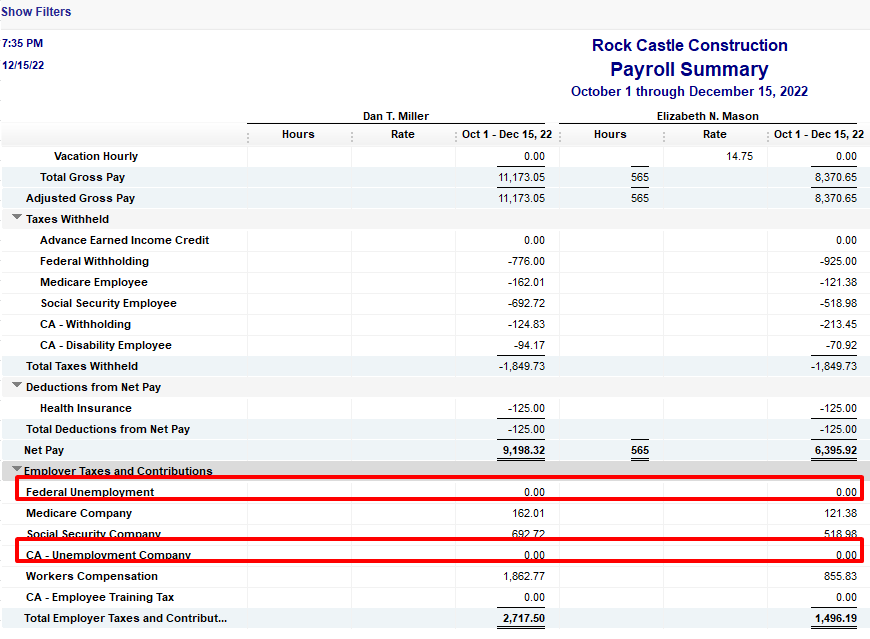Click the Show Filters link
The width and height of the screenshot is (870, 639).
coord(36,12)
